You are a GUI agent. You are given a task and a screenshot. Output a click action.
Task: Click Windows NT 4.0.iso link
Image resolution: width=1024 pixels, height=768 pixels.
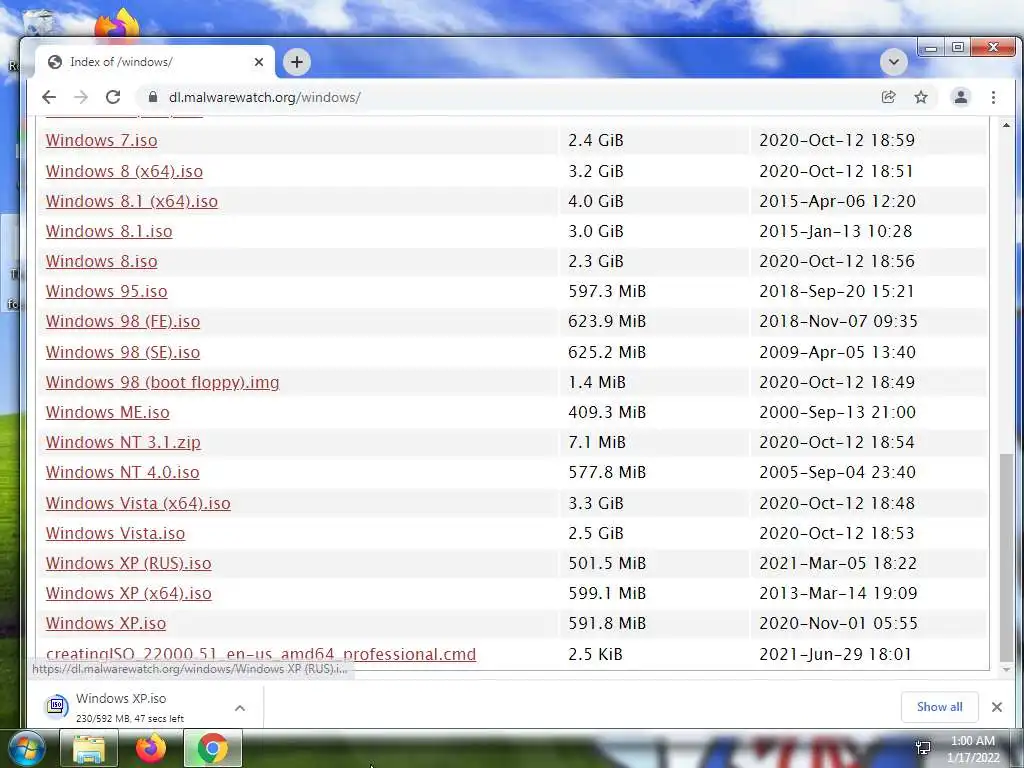click(122, 472)
